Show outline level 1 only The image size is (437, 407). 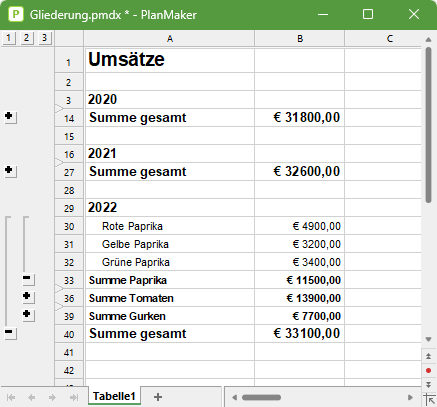[x=9, y=38]
